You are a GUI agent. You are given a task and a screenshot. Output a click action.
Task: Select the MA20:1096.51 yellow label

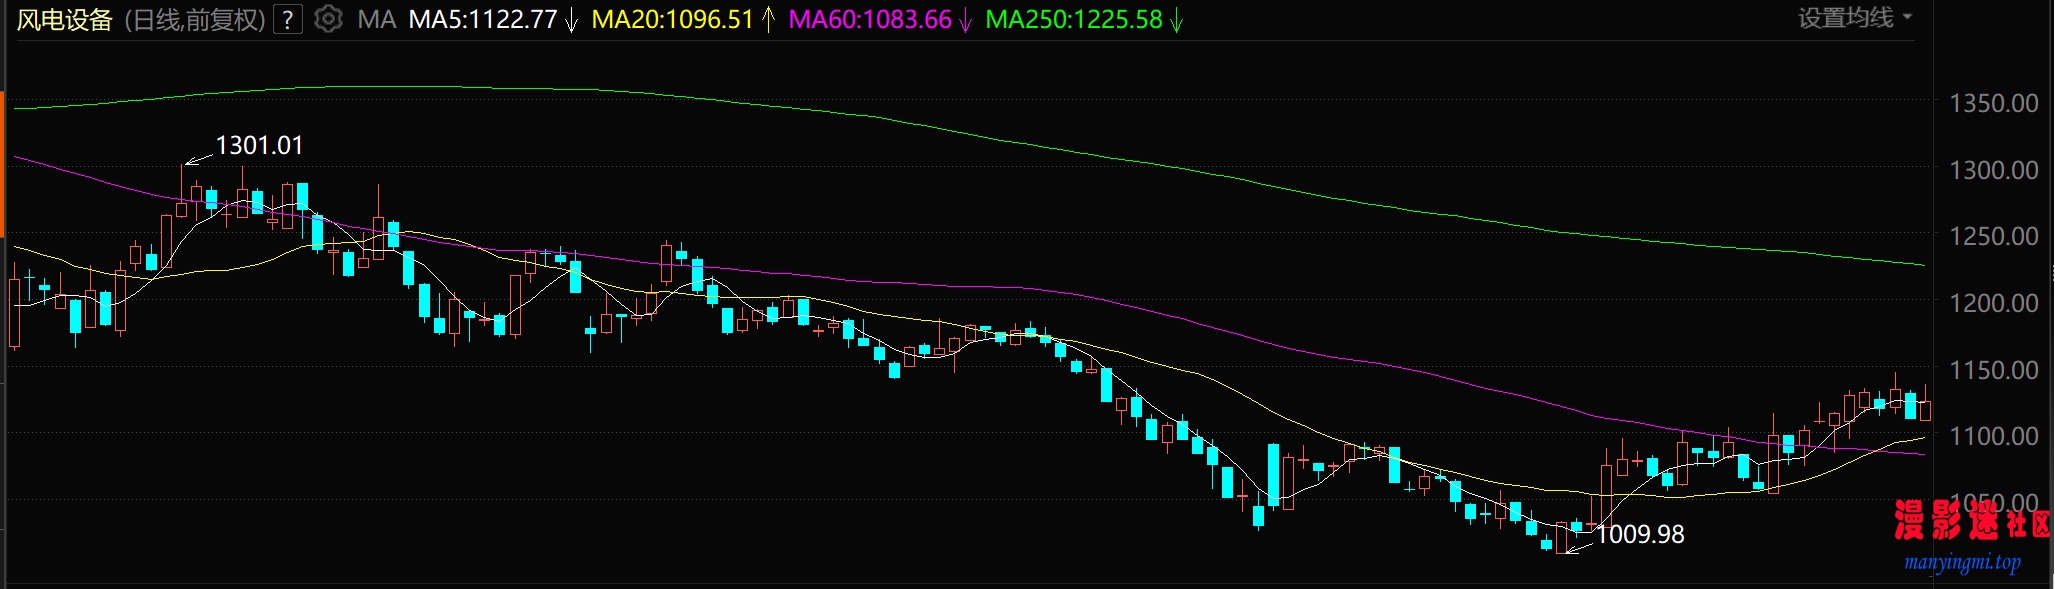click(x=672, y=20)
